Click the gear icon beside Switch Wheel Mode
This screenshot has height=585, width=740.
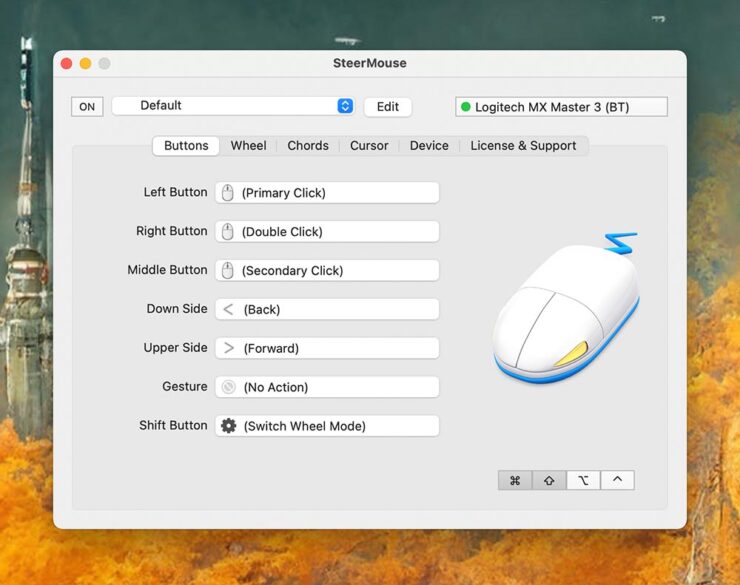[228, 426]
